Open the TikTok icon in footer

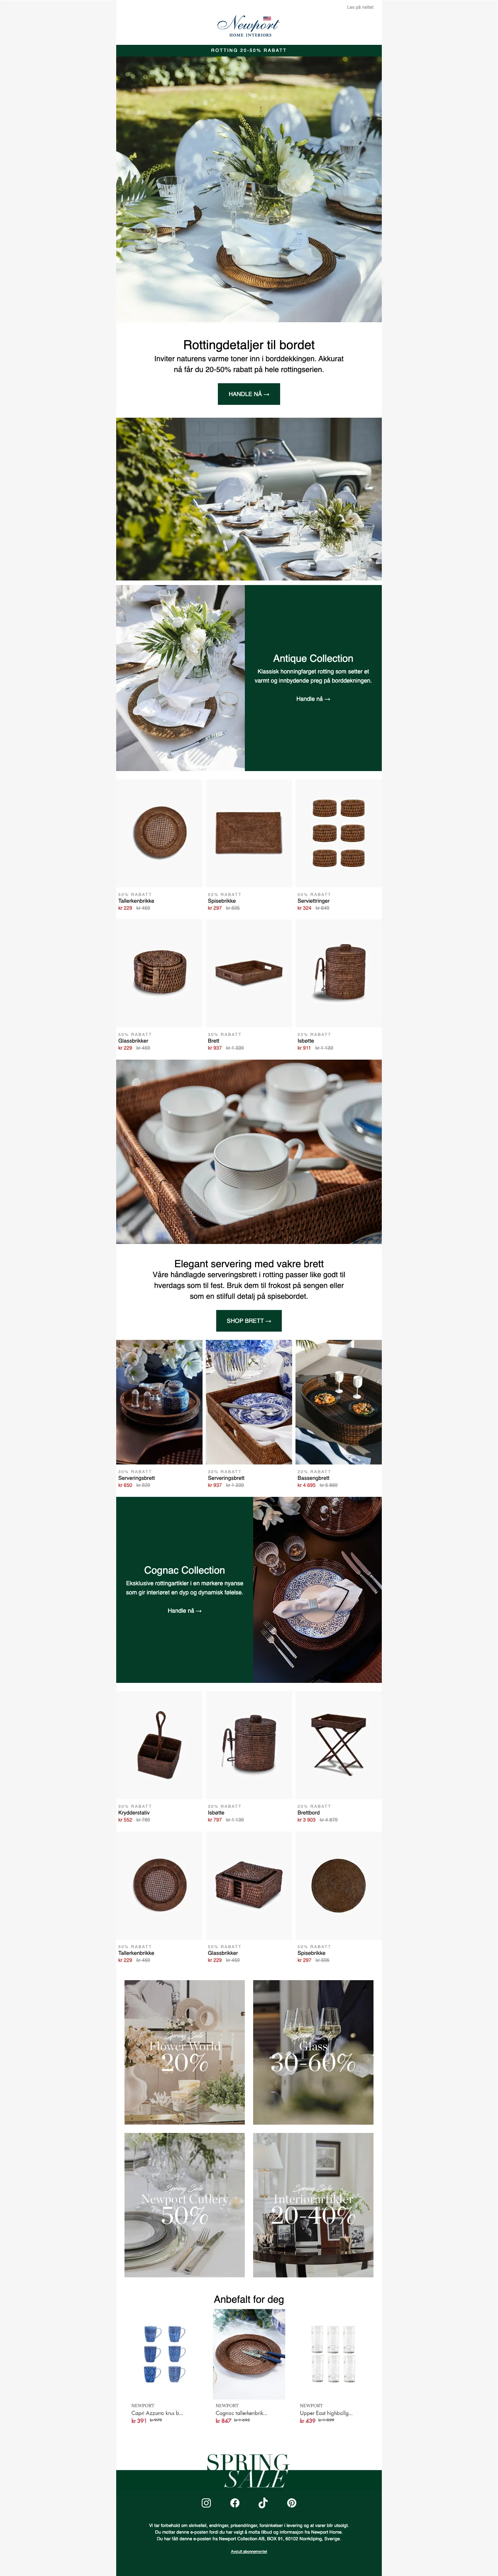pos(263,2503)
